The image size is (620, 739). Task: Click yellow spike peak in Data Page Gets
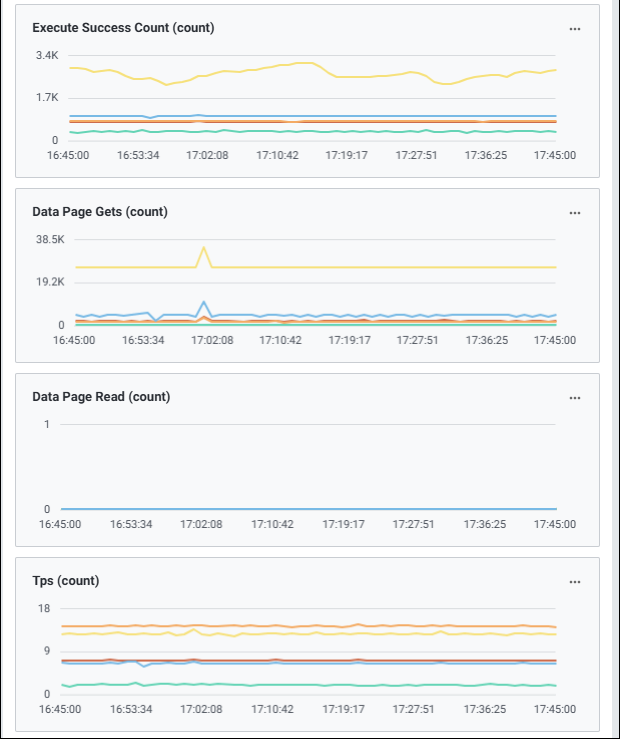click(x=204, y=248)
